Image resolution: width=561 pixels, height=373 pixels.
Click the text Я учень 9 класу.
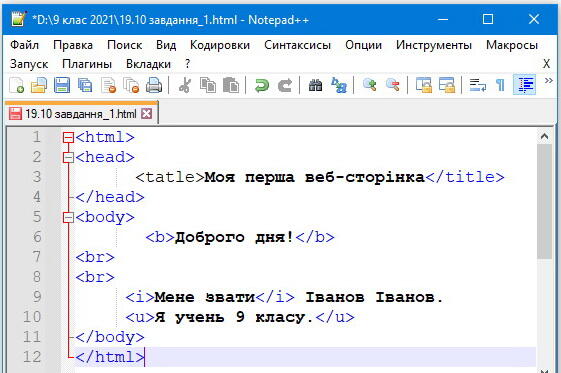pyautogui.click(x=234, y=317)
